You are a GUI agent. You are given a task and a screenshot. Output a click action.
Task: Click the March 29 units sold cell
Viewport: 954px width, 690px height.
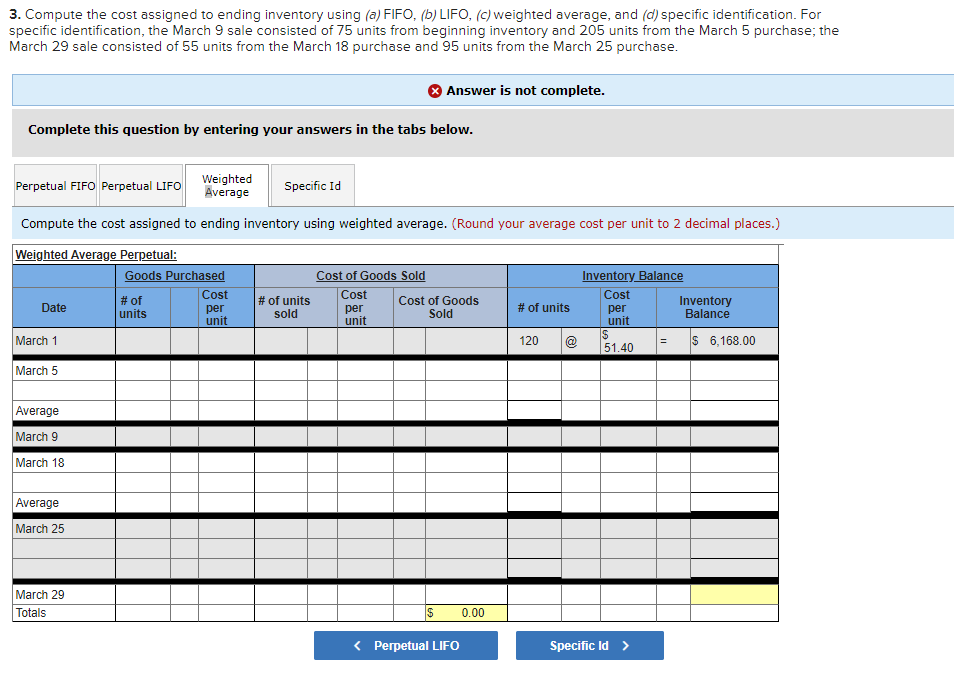pos(283,594)
